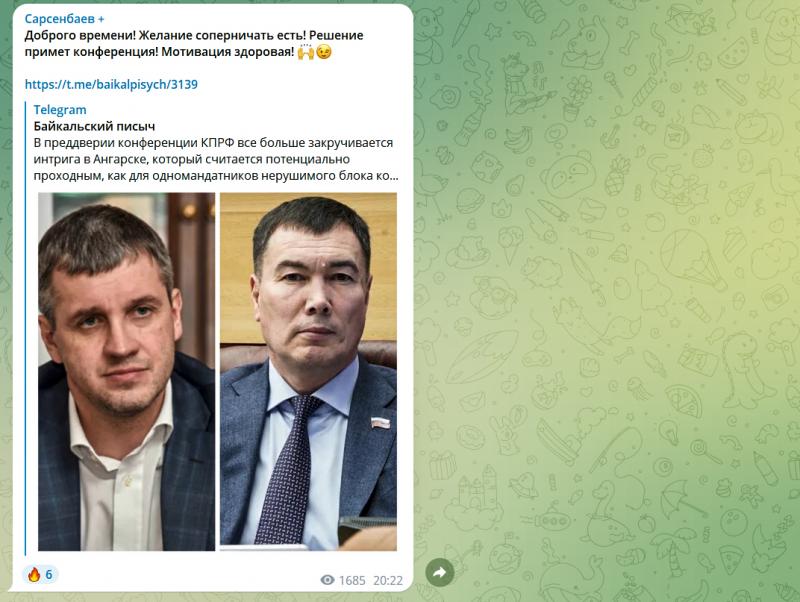Click the preview text about конференции КПРФ

[213, 142]
